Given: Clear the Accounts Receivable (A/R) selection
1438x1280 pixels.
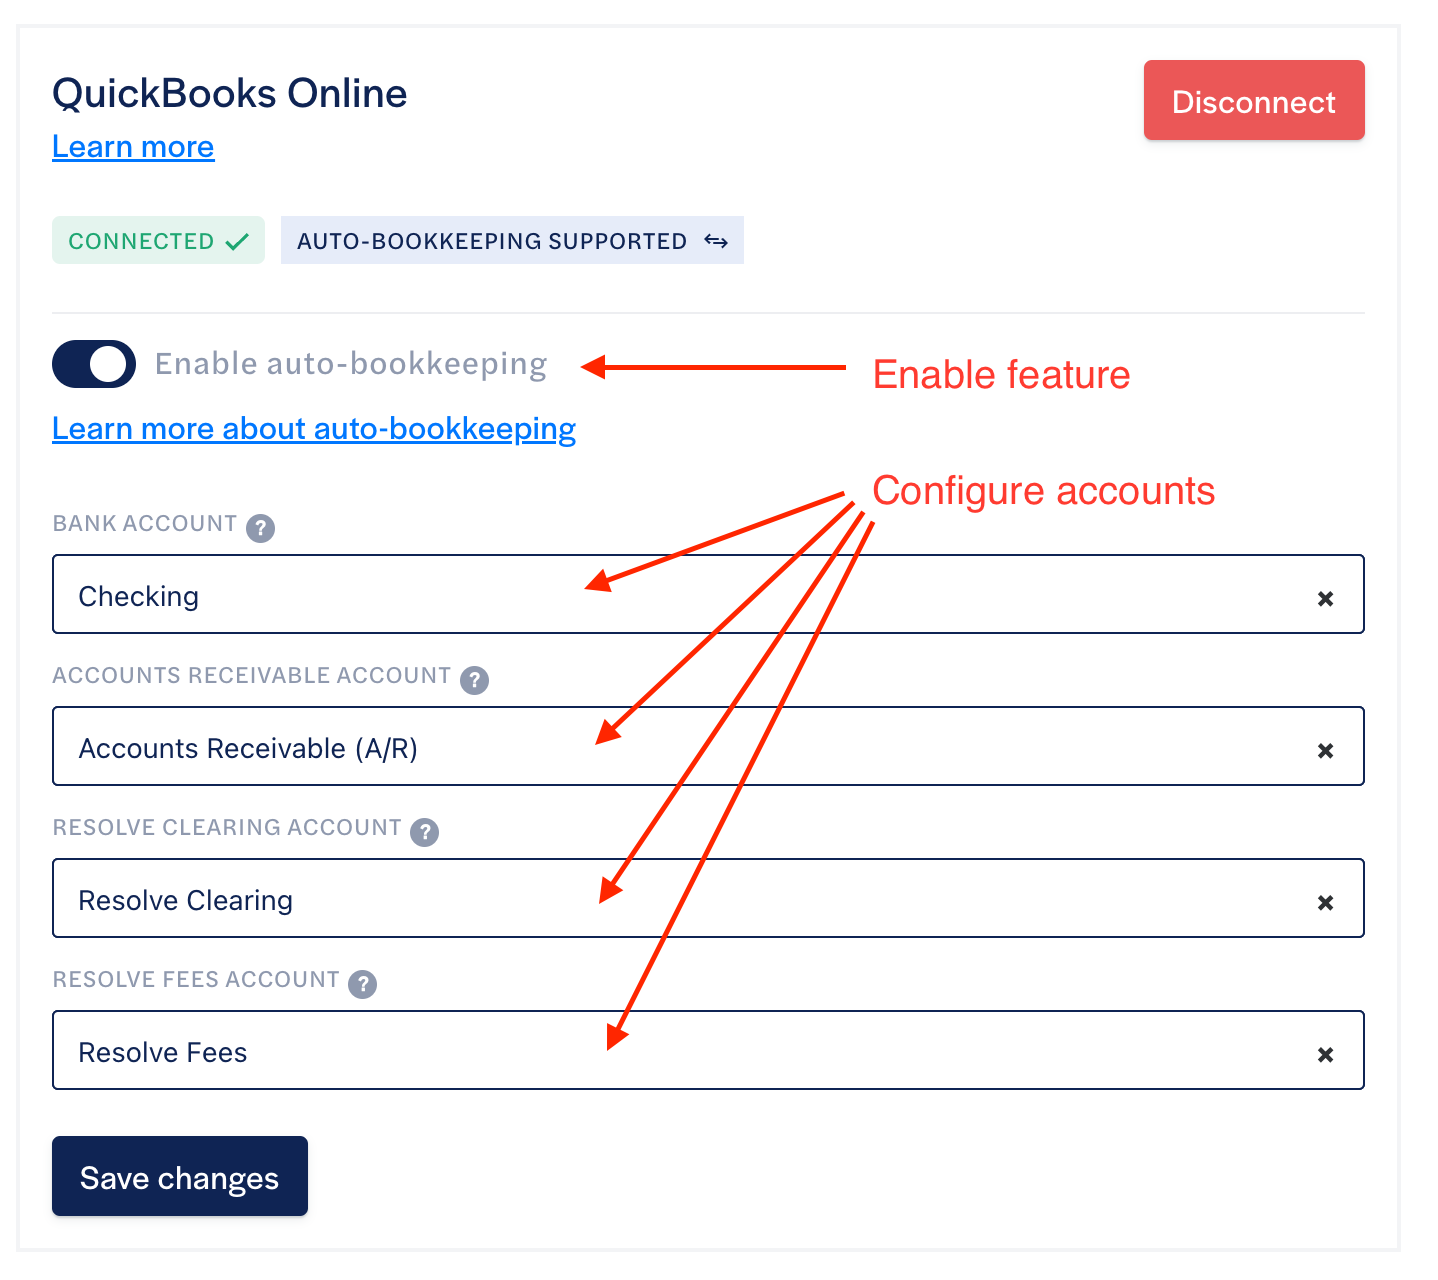Looking at the screenshot, I should [1325, 751].
